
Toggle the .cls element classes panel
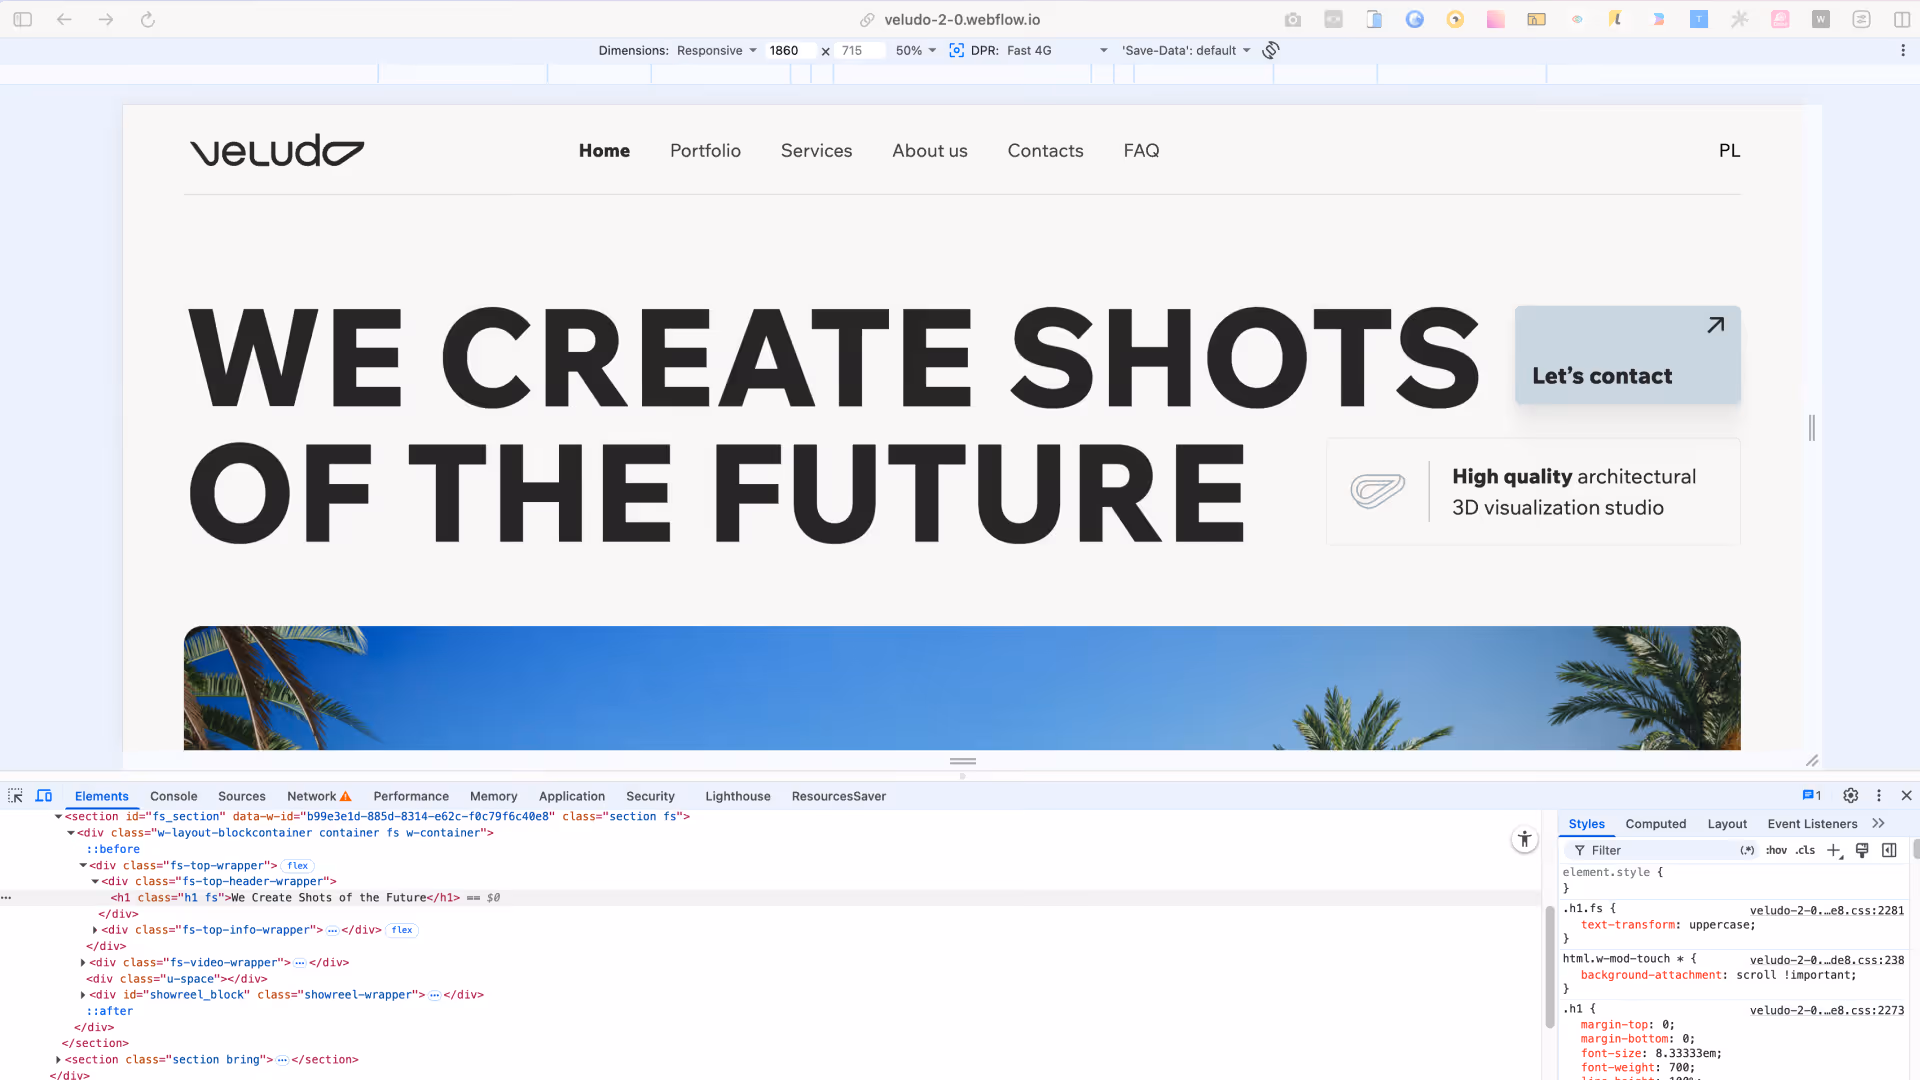[1805, 850]
